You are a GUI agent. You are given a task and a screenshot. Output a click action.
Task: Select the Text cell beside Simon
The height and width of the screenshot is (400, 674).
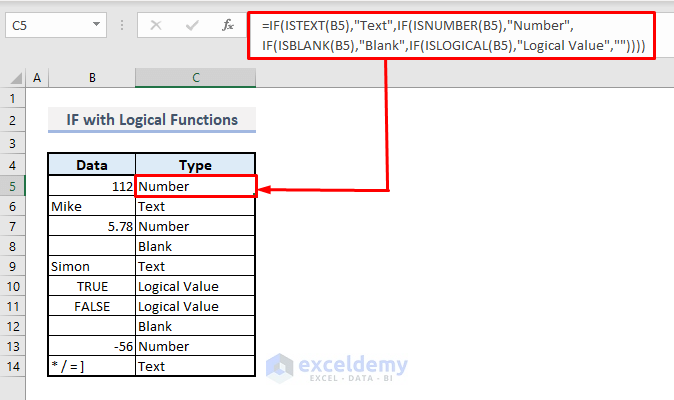[x=196, y=266]
